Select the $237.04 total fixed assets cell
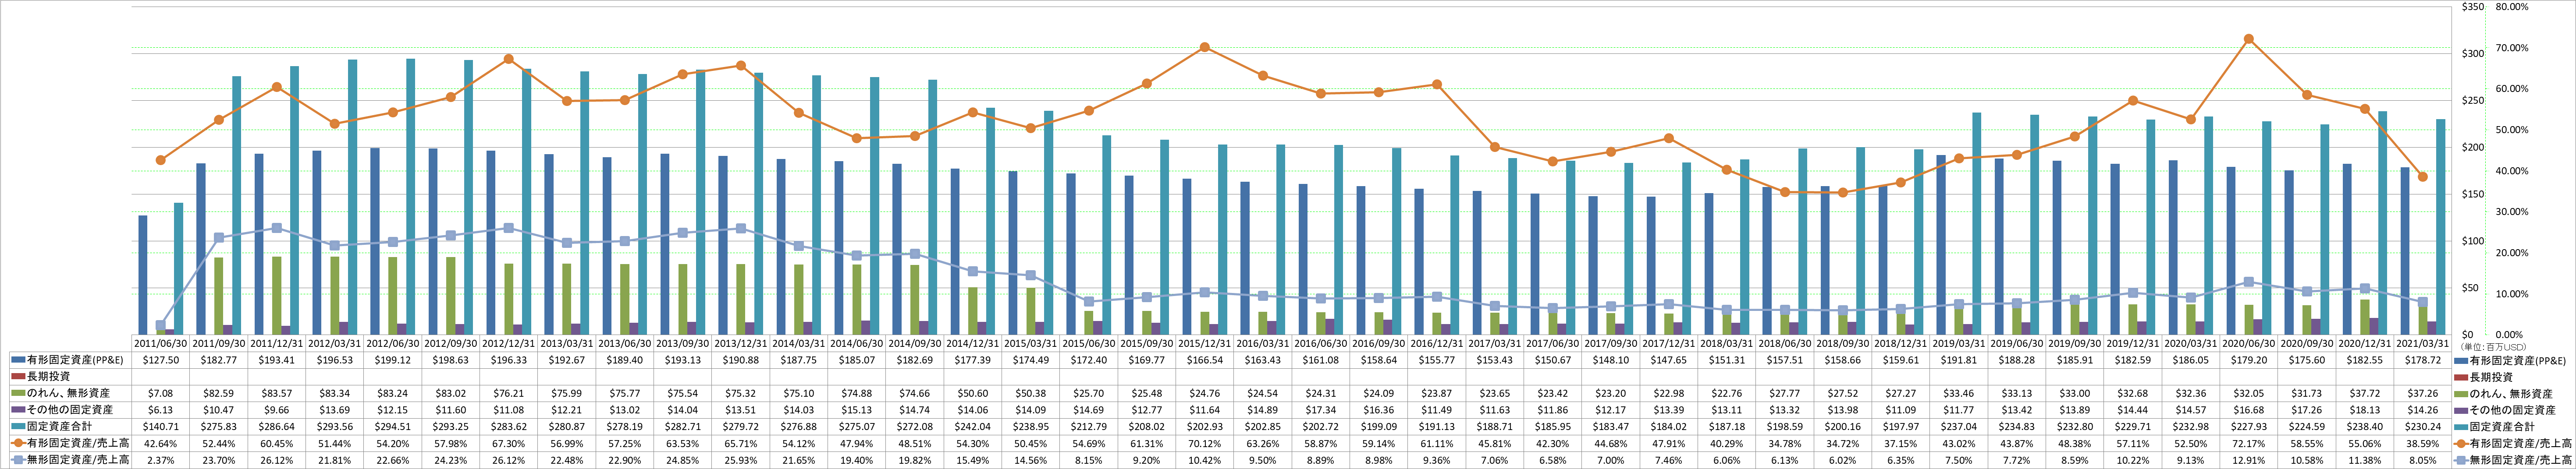Screen dimensions: 2576x469 pyautogui.click(x=1959, y=426)
